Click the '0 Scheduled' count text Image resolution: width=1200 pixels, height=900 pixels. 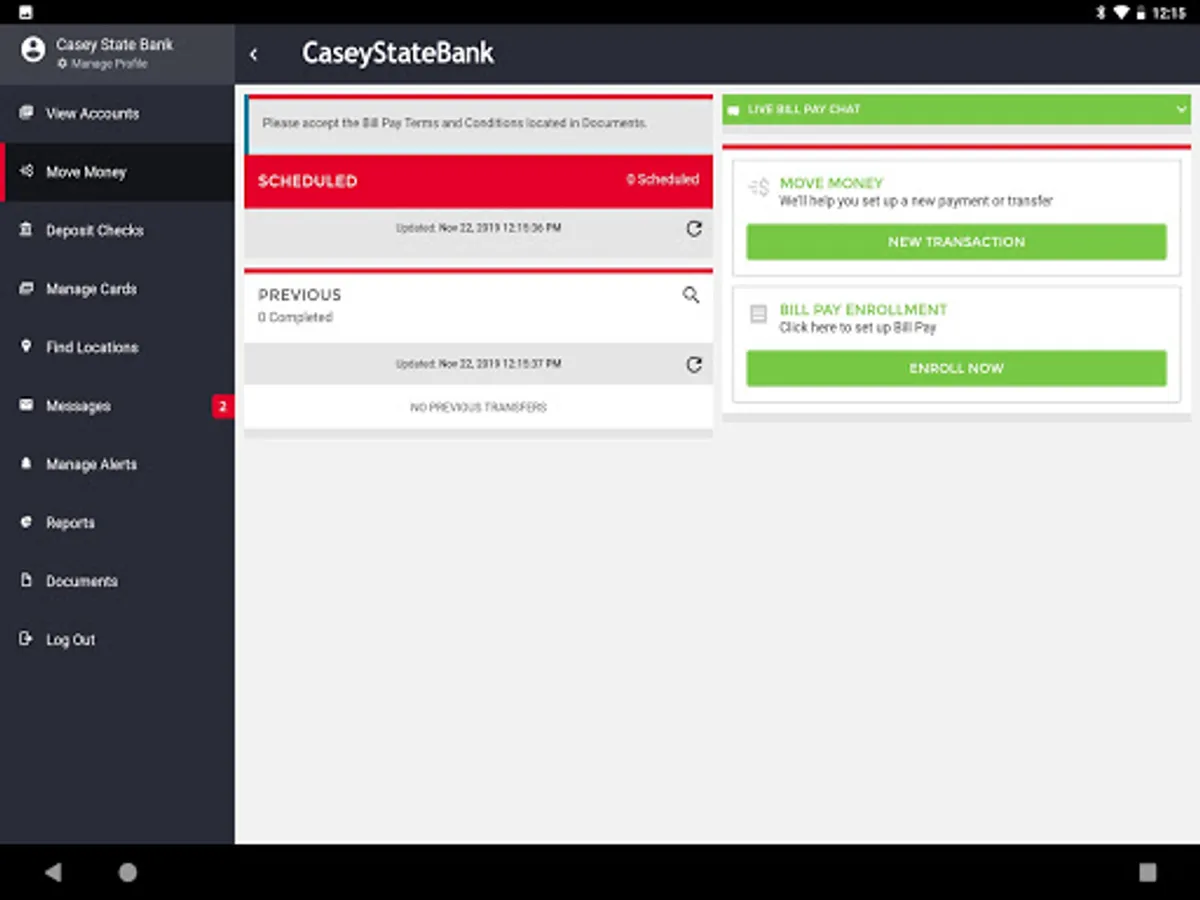point(663,180)
